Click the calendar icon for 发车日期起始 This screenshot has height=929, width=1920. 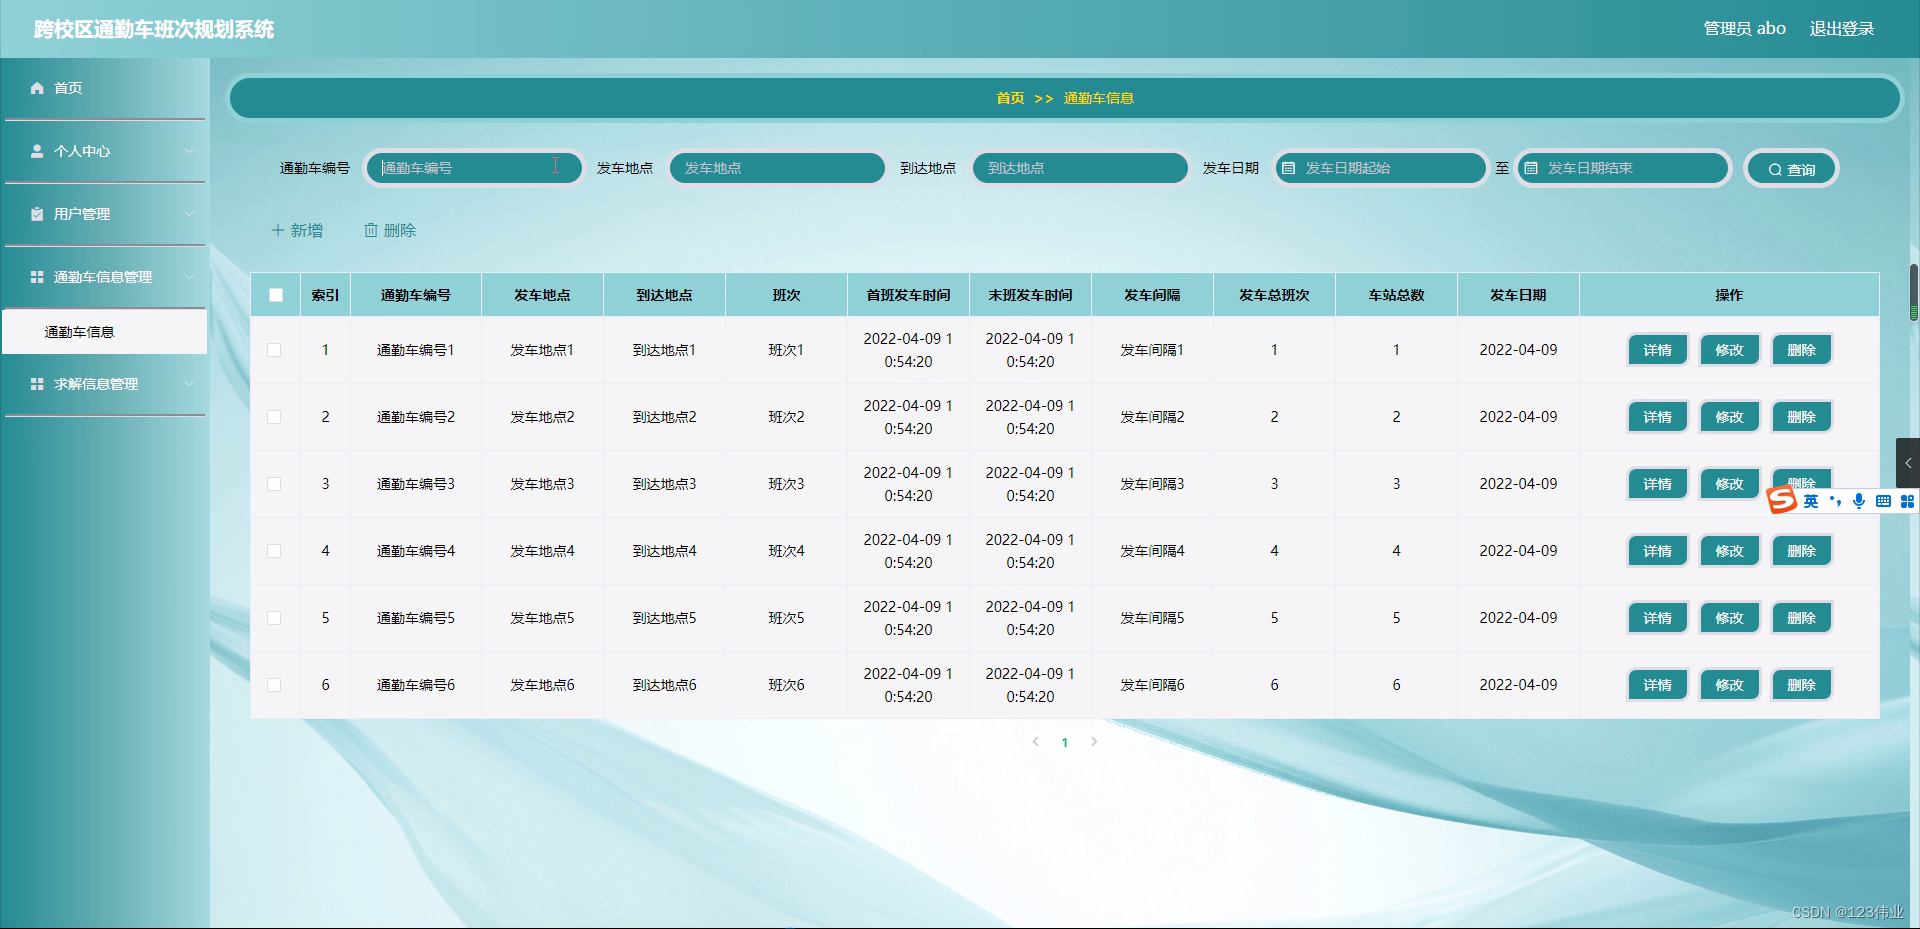[x=1289, y=168]
